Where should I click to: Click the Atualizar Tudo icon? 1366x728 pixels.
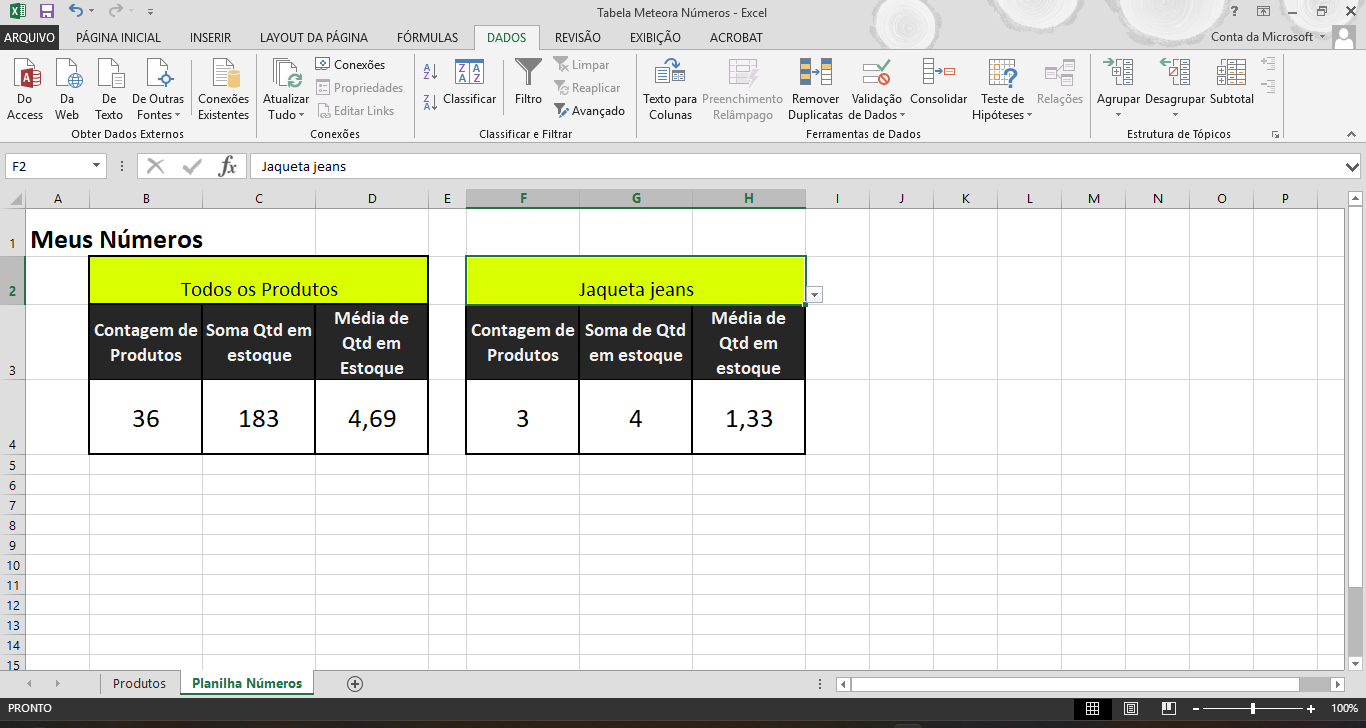coord(286,73)
